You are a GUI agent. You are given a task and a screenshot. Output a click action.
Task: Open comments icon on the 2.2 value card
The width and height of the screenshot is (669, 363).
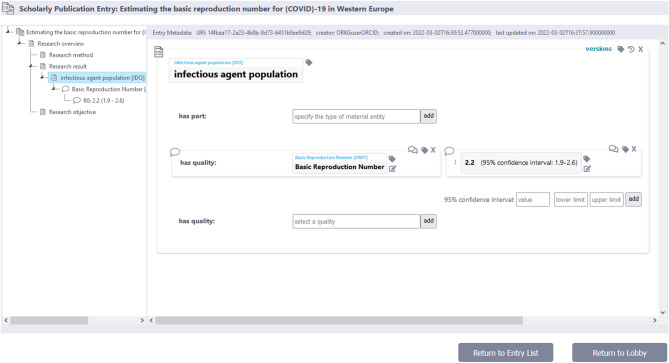tap(613, 149)
